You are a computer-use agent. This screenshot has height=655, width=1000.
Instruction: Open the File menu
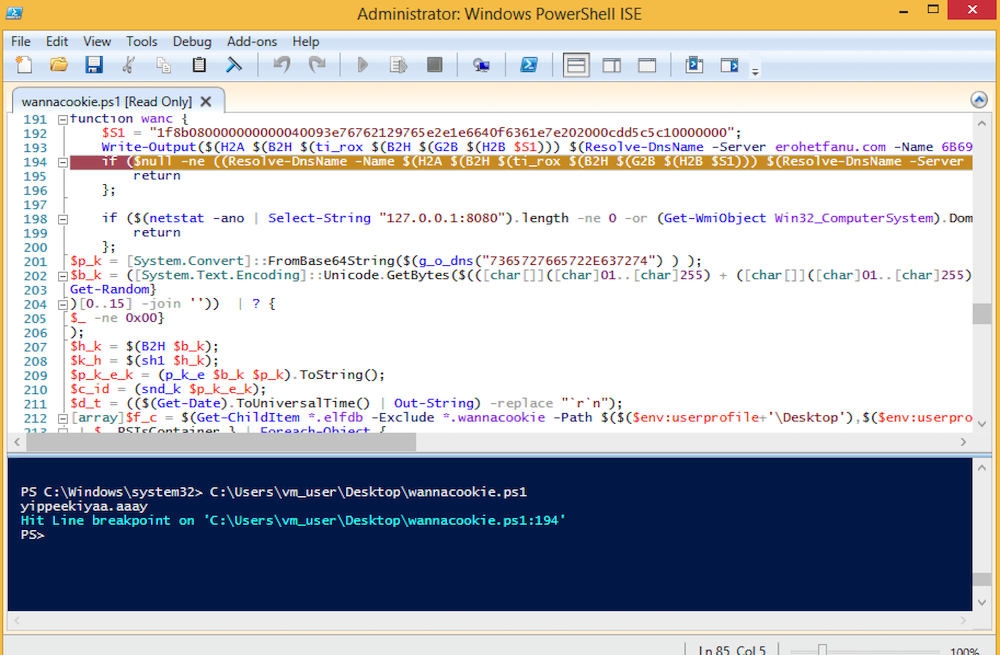point(21,41)
